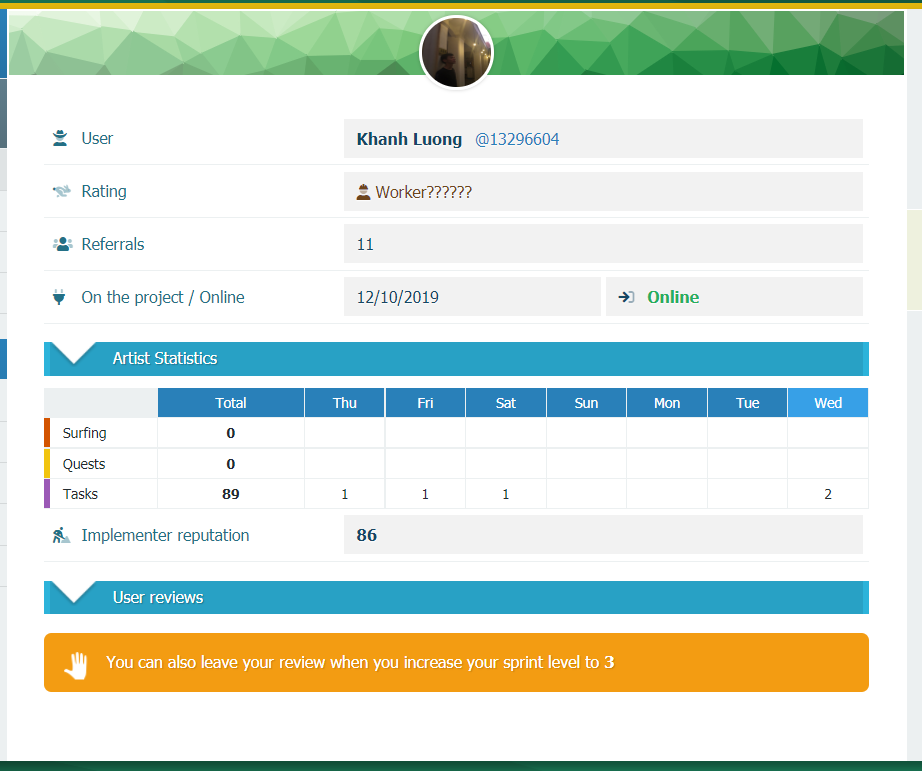922x771 pixels.
Task: Click the Artist Statistics header title
Action: [x=165, y=358]
